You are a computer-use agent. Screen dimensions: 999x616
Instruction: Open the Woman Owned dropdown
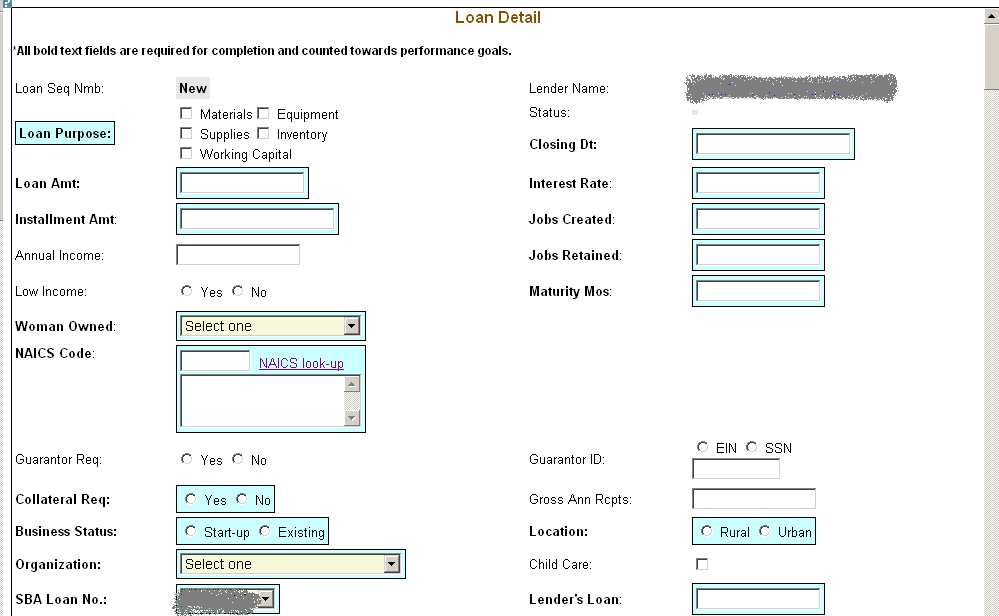(x=271, y=326)
